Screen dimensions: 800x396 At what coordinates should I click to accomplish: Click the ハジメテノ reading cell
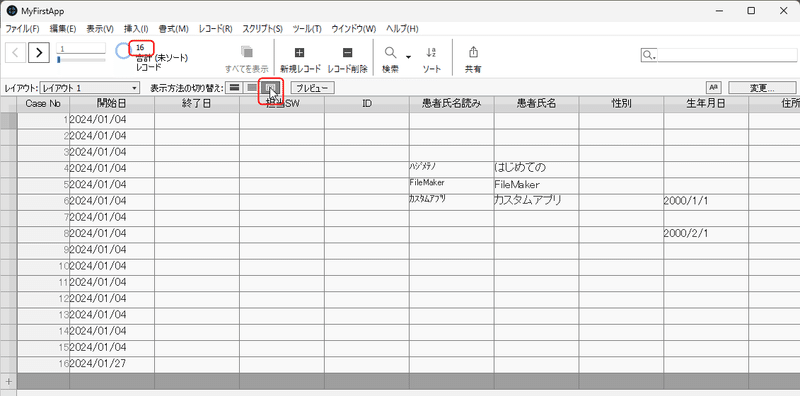click(x=451, y=168)
